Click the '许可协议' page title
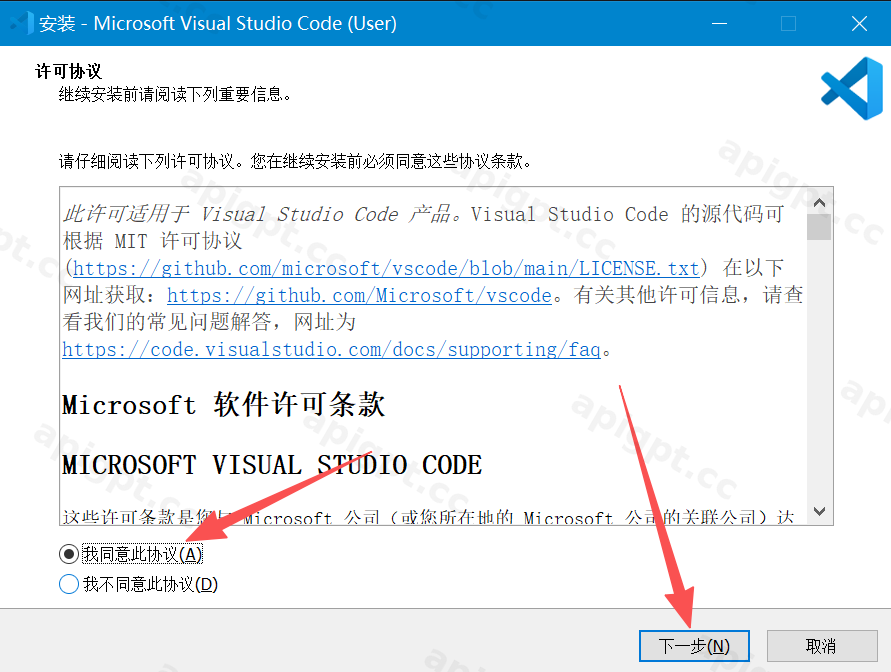 68,71
